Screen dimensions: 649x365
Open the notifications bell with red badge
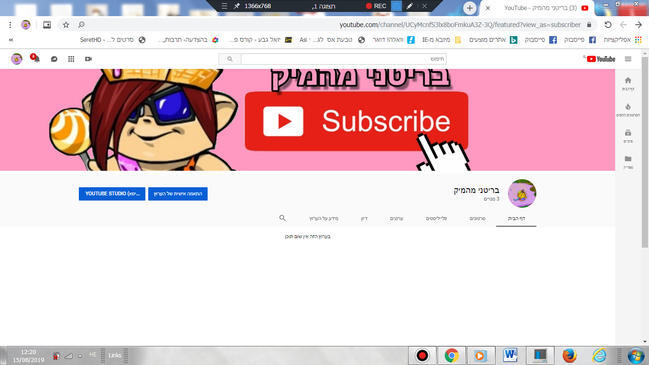pos(35,58)
